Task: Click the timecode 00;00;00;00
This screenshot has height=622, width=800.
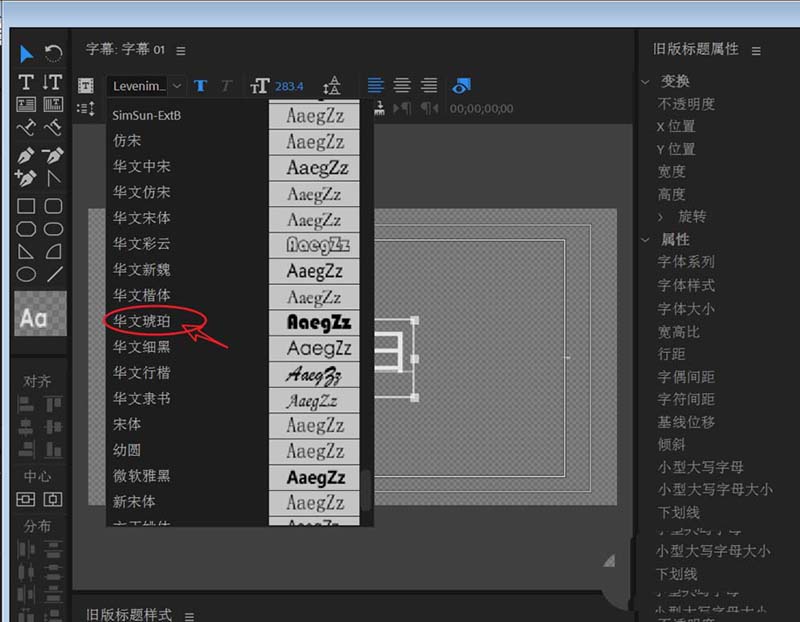Action: pyautogui.click(x=481, y=109)
